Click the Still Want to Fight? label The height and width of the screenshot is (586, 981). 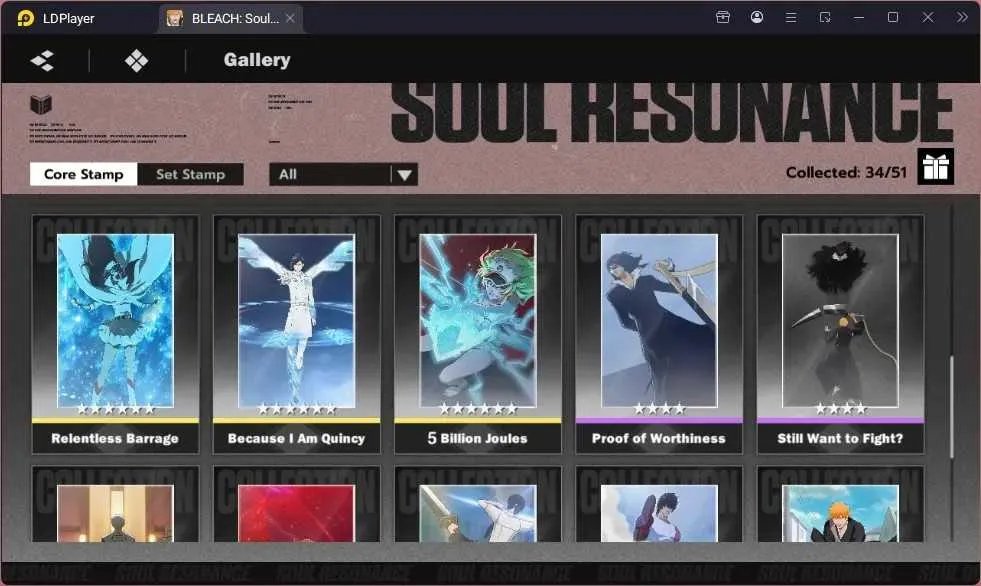840,438
